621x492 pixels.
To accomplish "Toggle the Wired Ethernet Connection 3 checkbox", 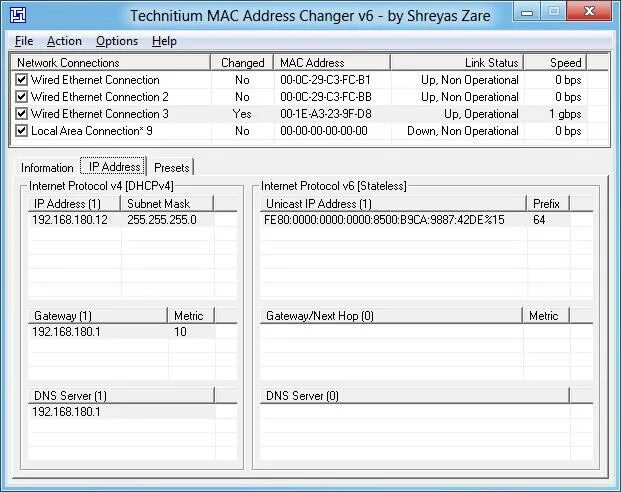I will coord(21,114).
